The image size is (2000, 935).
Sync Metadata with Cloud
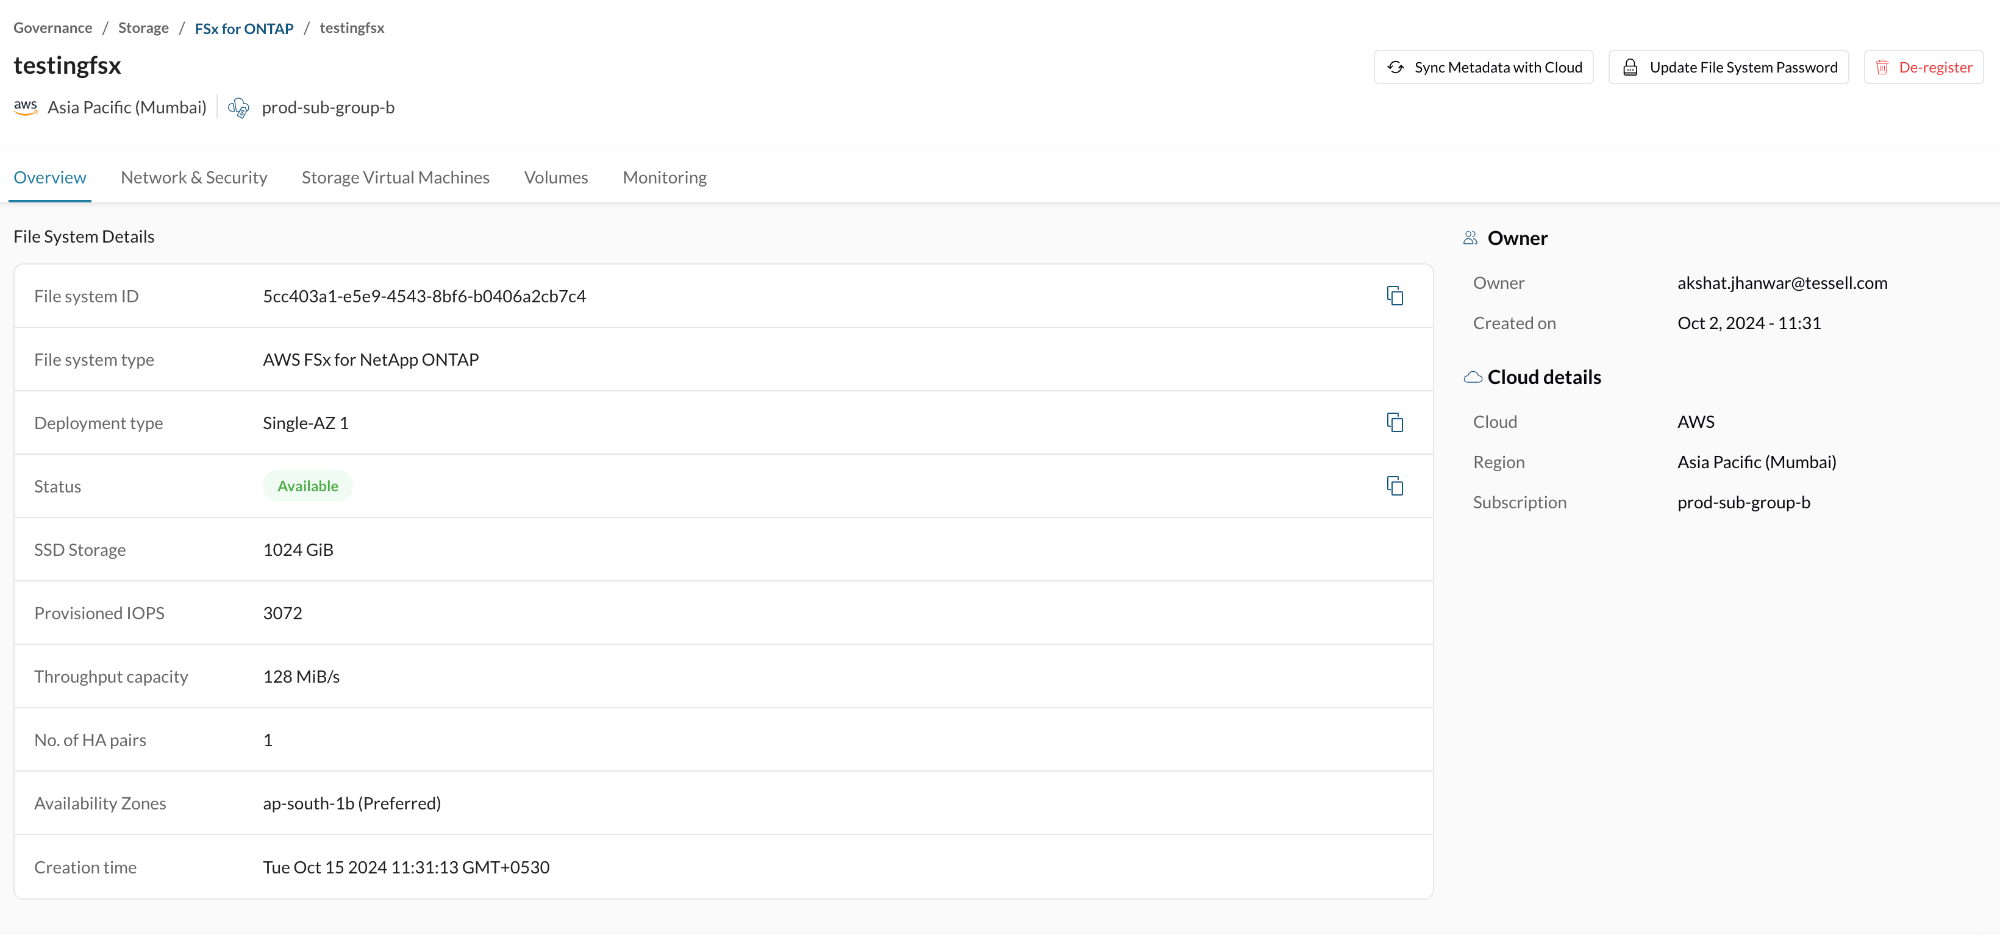click(x=1484, y=67)
